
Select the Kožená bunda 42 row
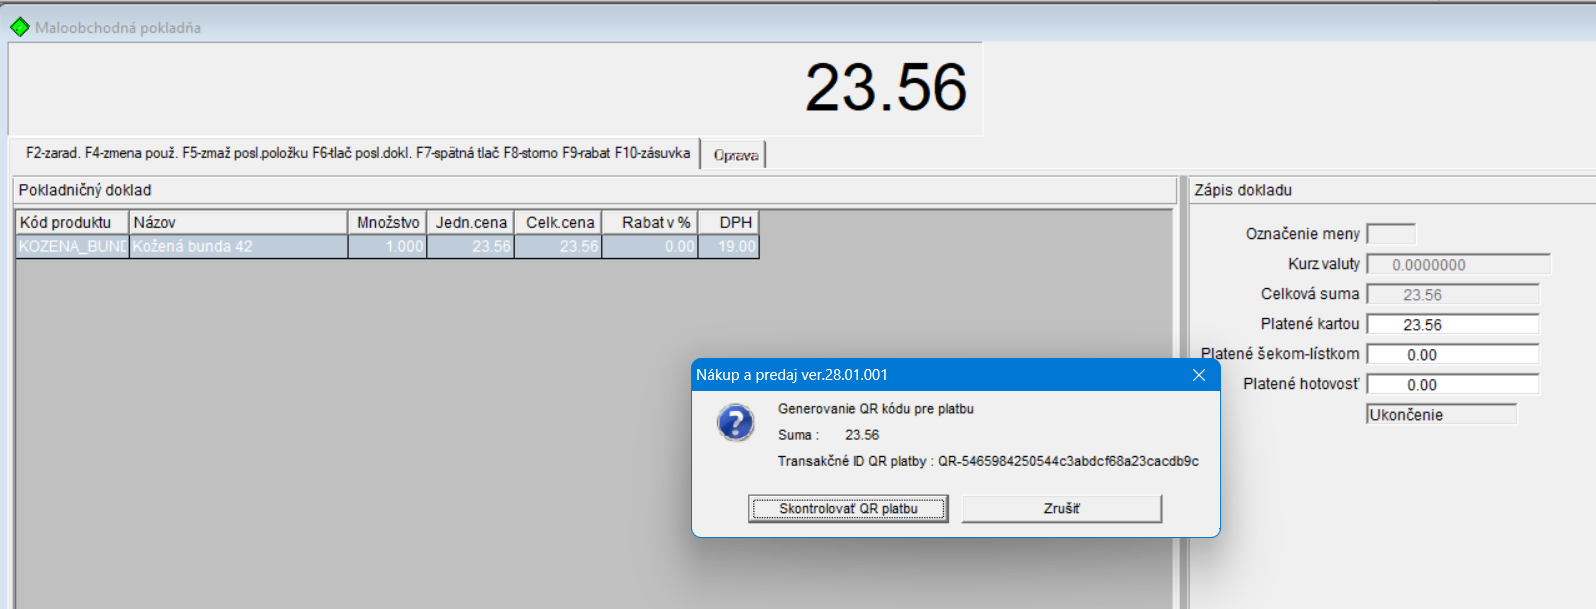(x=238, y=246)
